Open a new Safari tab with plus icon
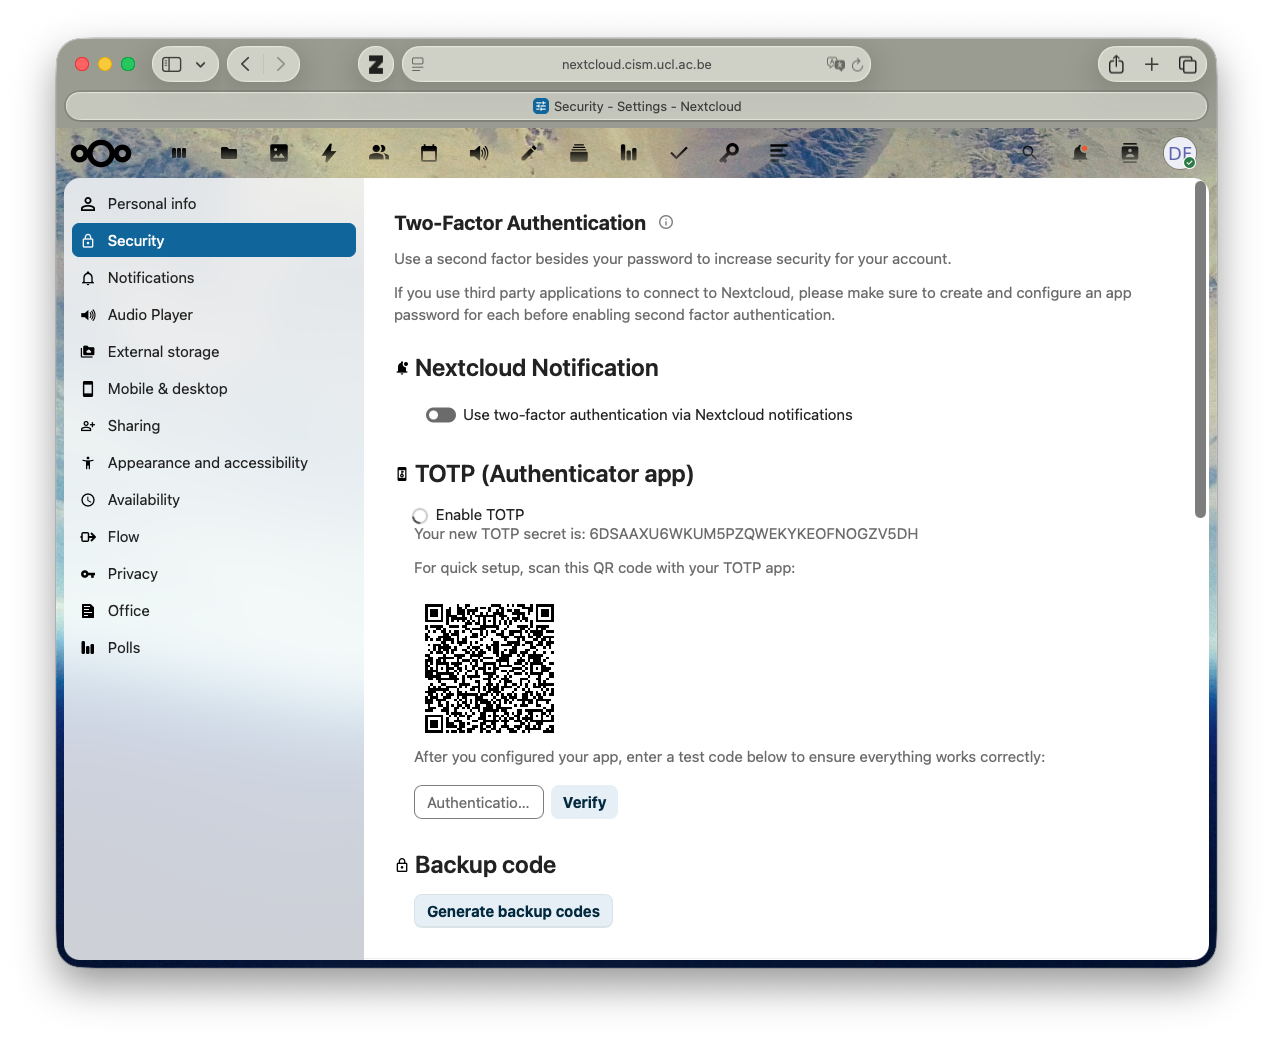Viewport: 1273px width, 1042px height. click(x=1152, y=64)
